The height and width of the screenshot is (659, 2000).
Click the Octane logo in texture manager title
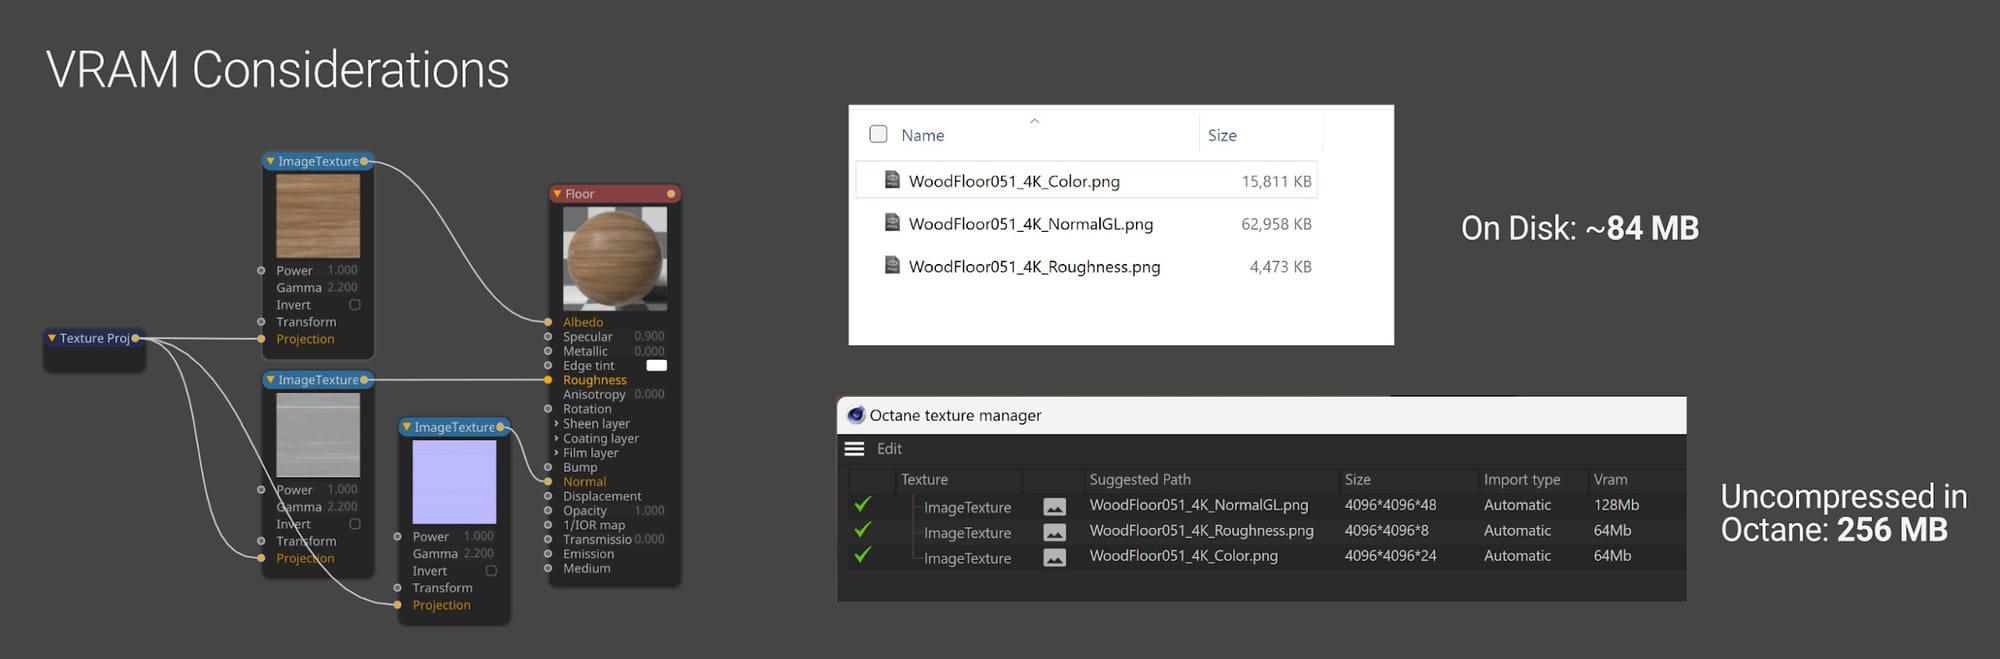[856, 415]
